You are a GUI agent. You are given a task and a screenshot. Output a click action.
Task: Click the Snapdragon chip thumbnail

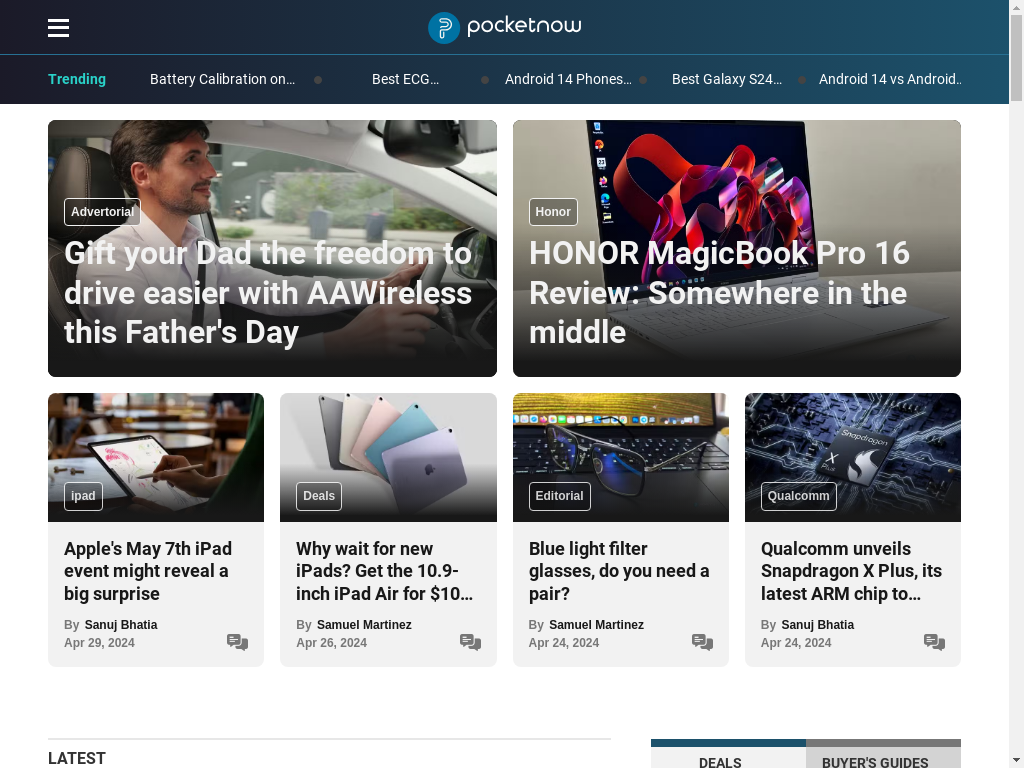[853, 457]
